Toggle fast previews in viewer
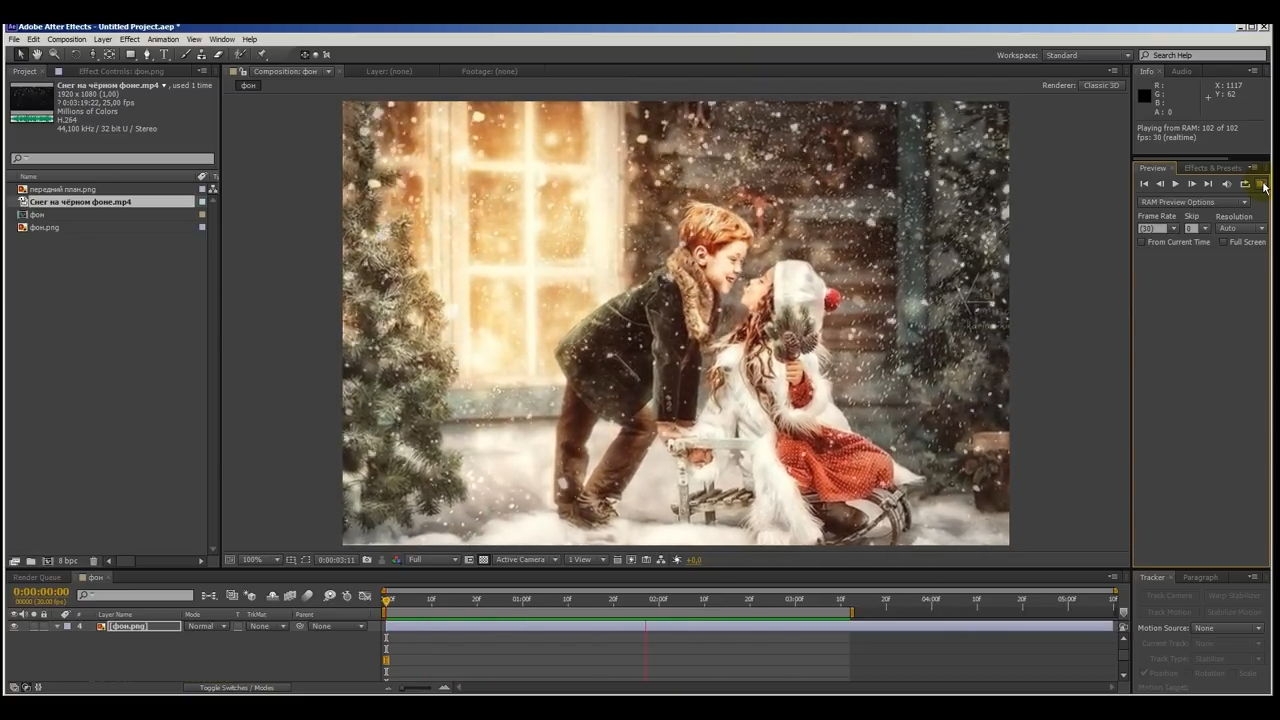Image resolution: width=1280 pixels, height=720 pixels. point(632,560)
